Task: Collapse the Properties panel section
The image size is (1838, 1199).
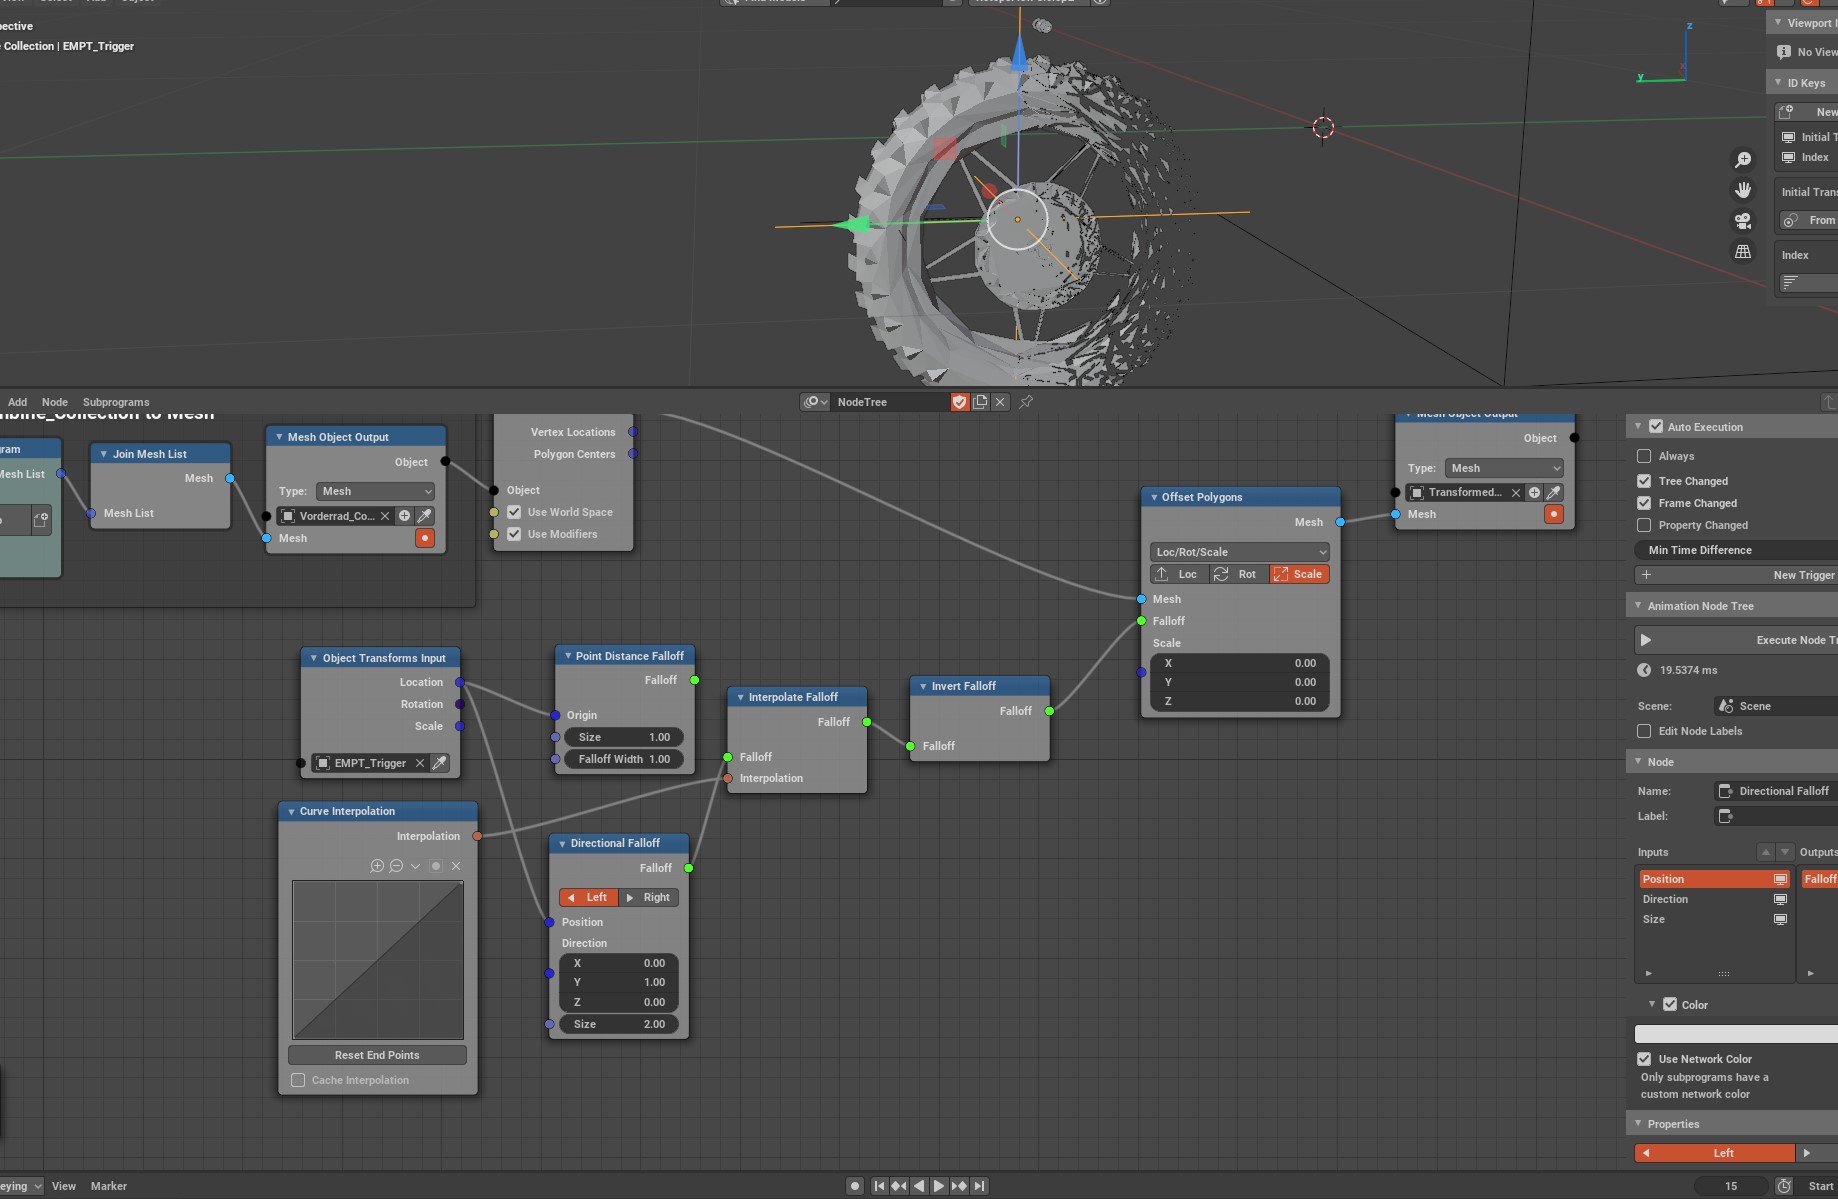Action: 1638,1124
